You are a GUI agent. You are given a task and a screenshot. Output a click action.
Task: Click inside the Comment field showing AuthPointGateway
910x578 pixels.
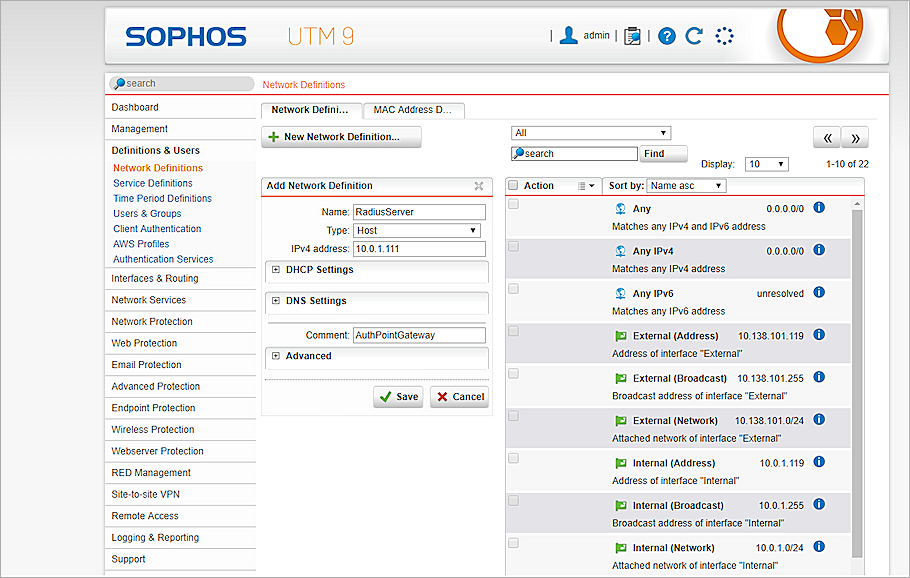(418, 335)
